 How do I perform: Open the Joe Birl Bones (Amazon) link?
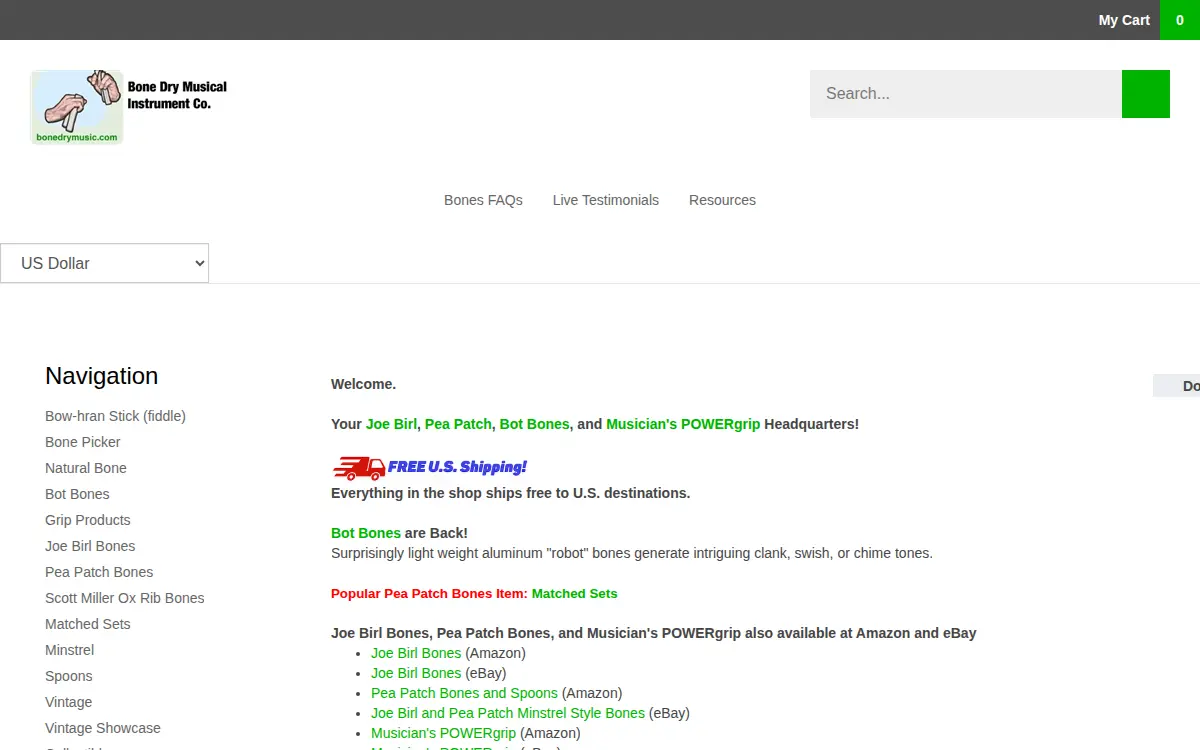coord(416,653)
